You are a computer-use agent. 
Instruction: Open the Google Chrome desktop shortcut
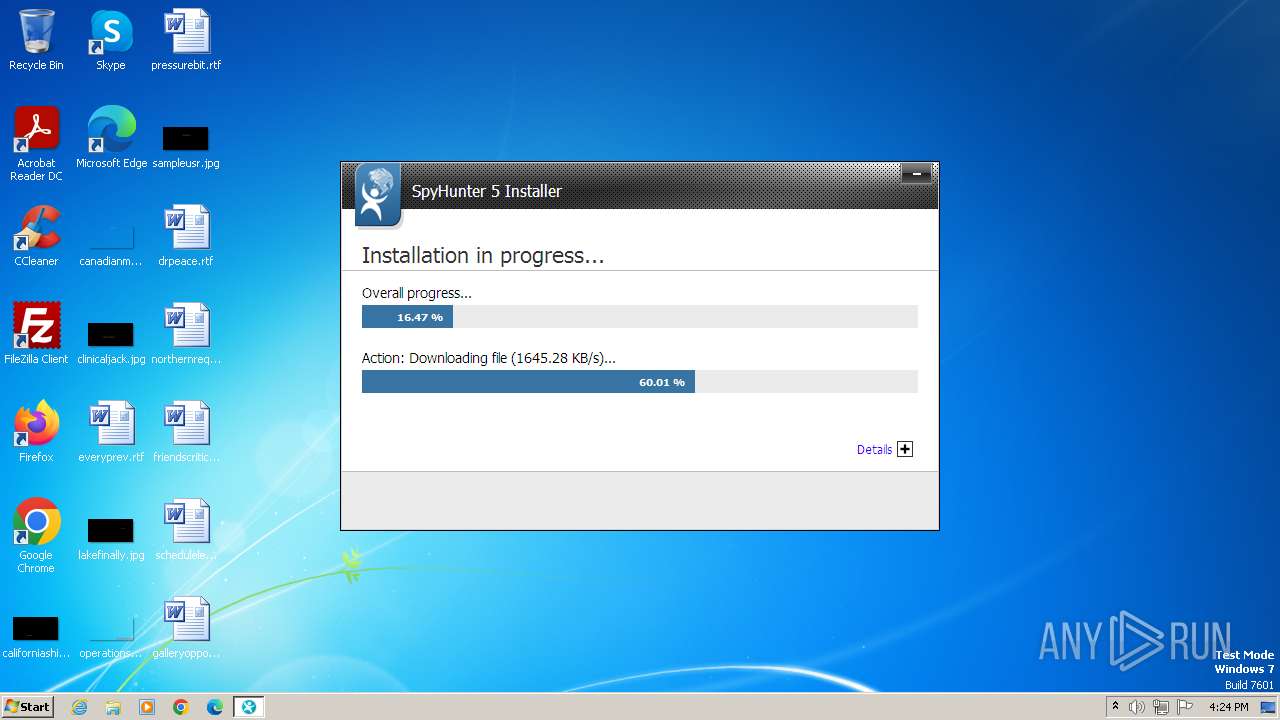(x=36, y=536)
